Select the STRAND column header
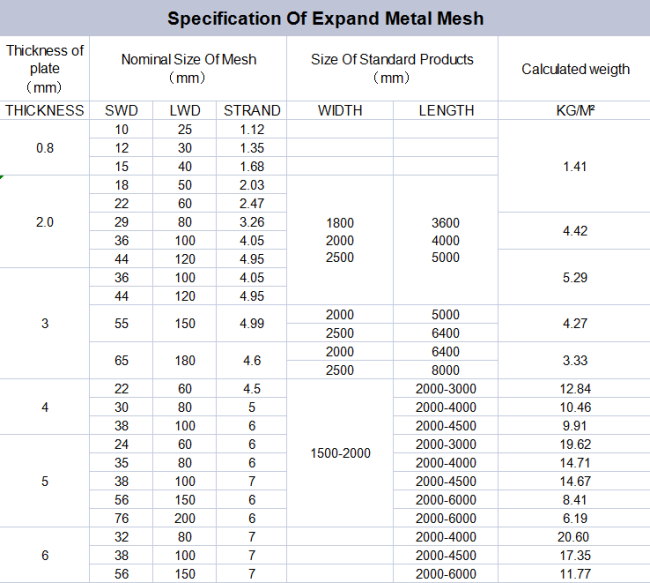 click(x=252, y=111)
